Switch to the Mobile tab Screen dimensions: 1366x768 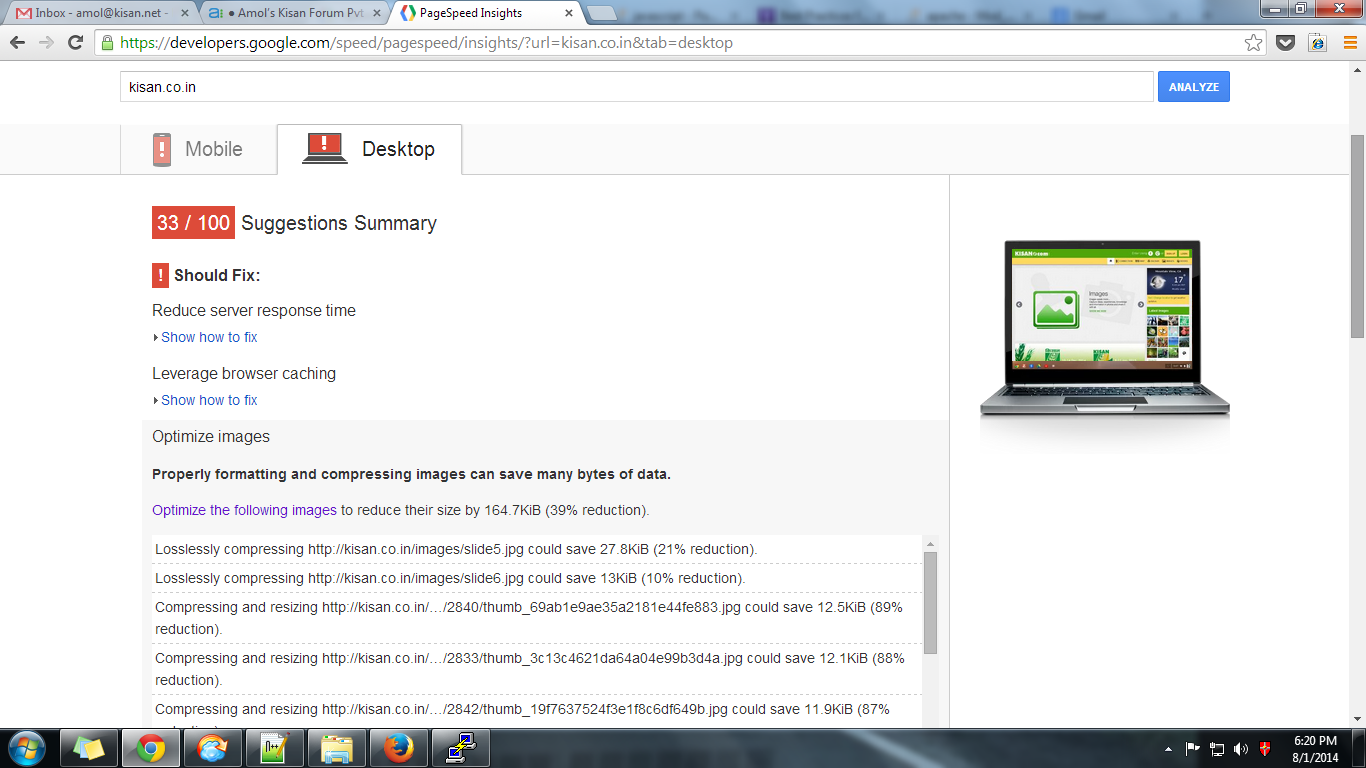198,149
